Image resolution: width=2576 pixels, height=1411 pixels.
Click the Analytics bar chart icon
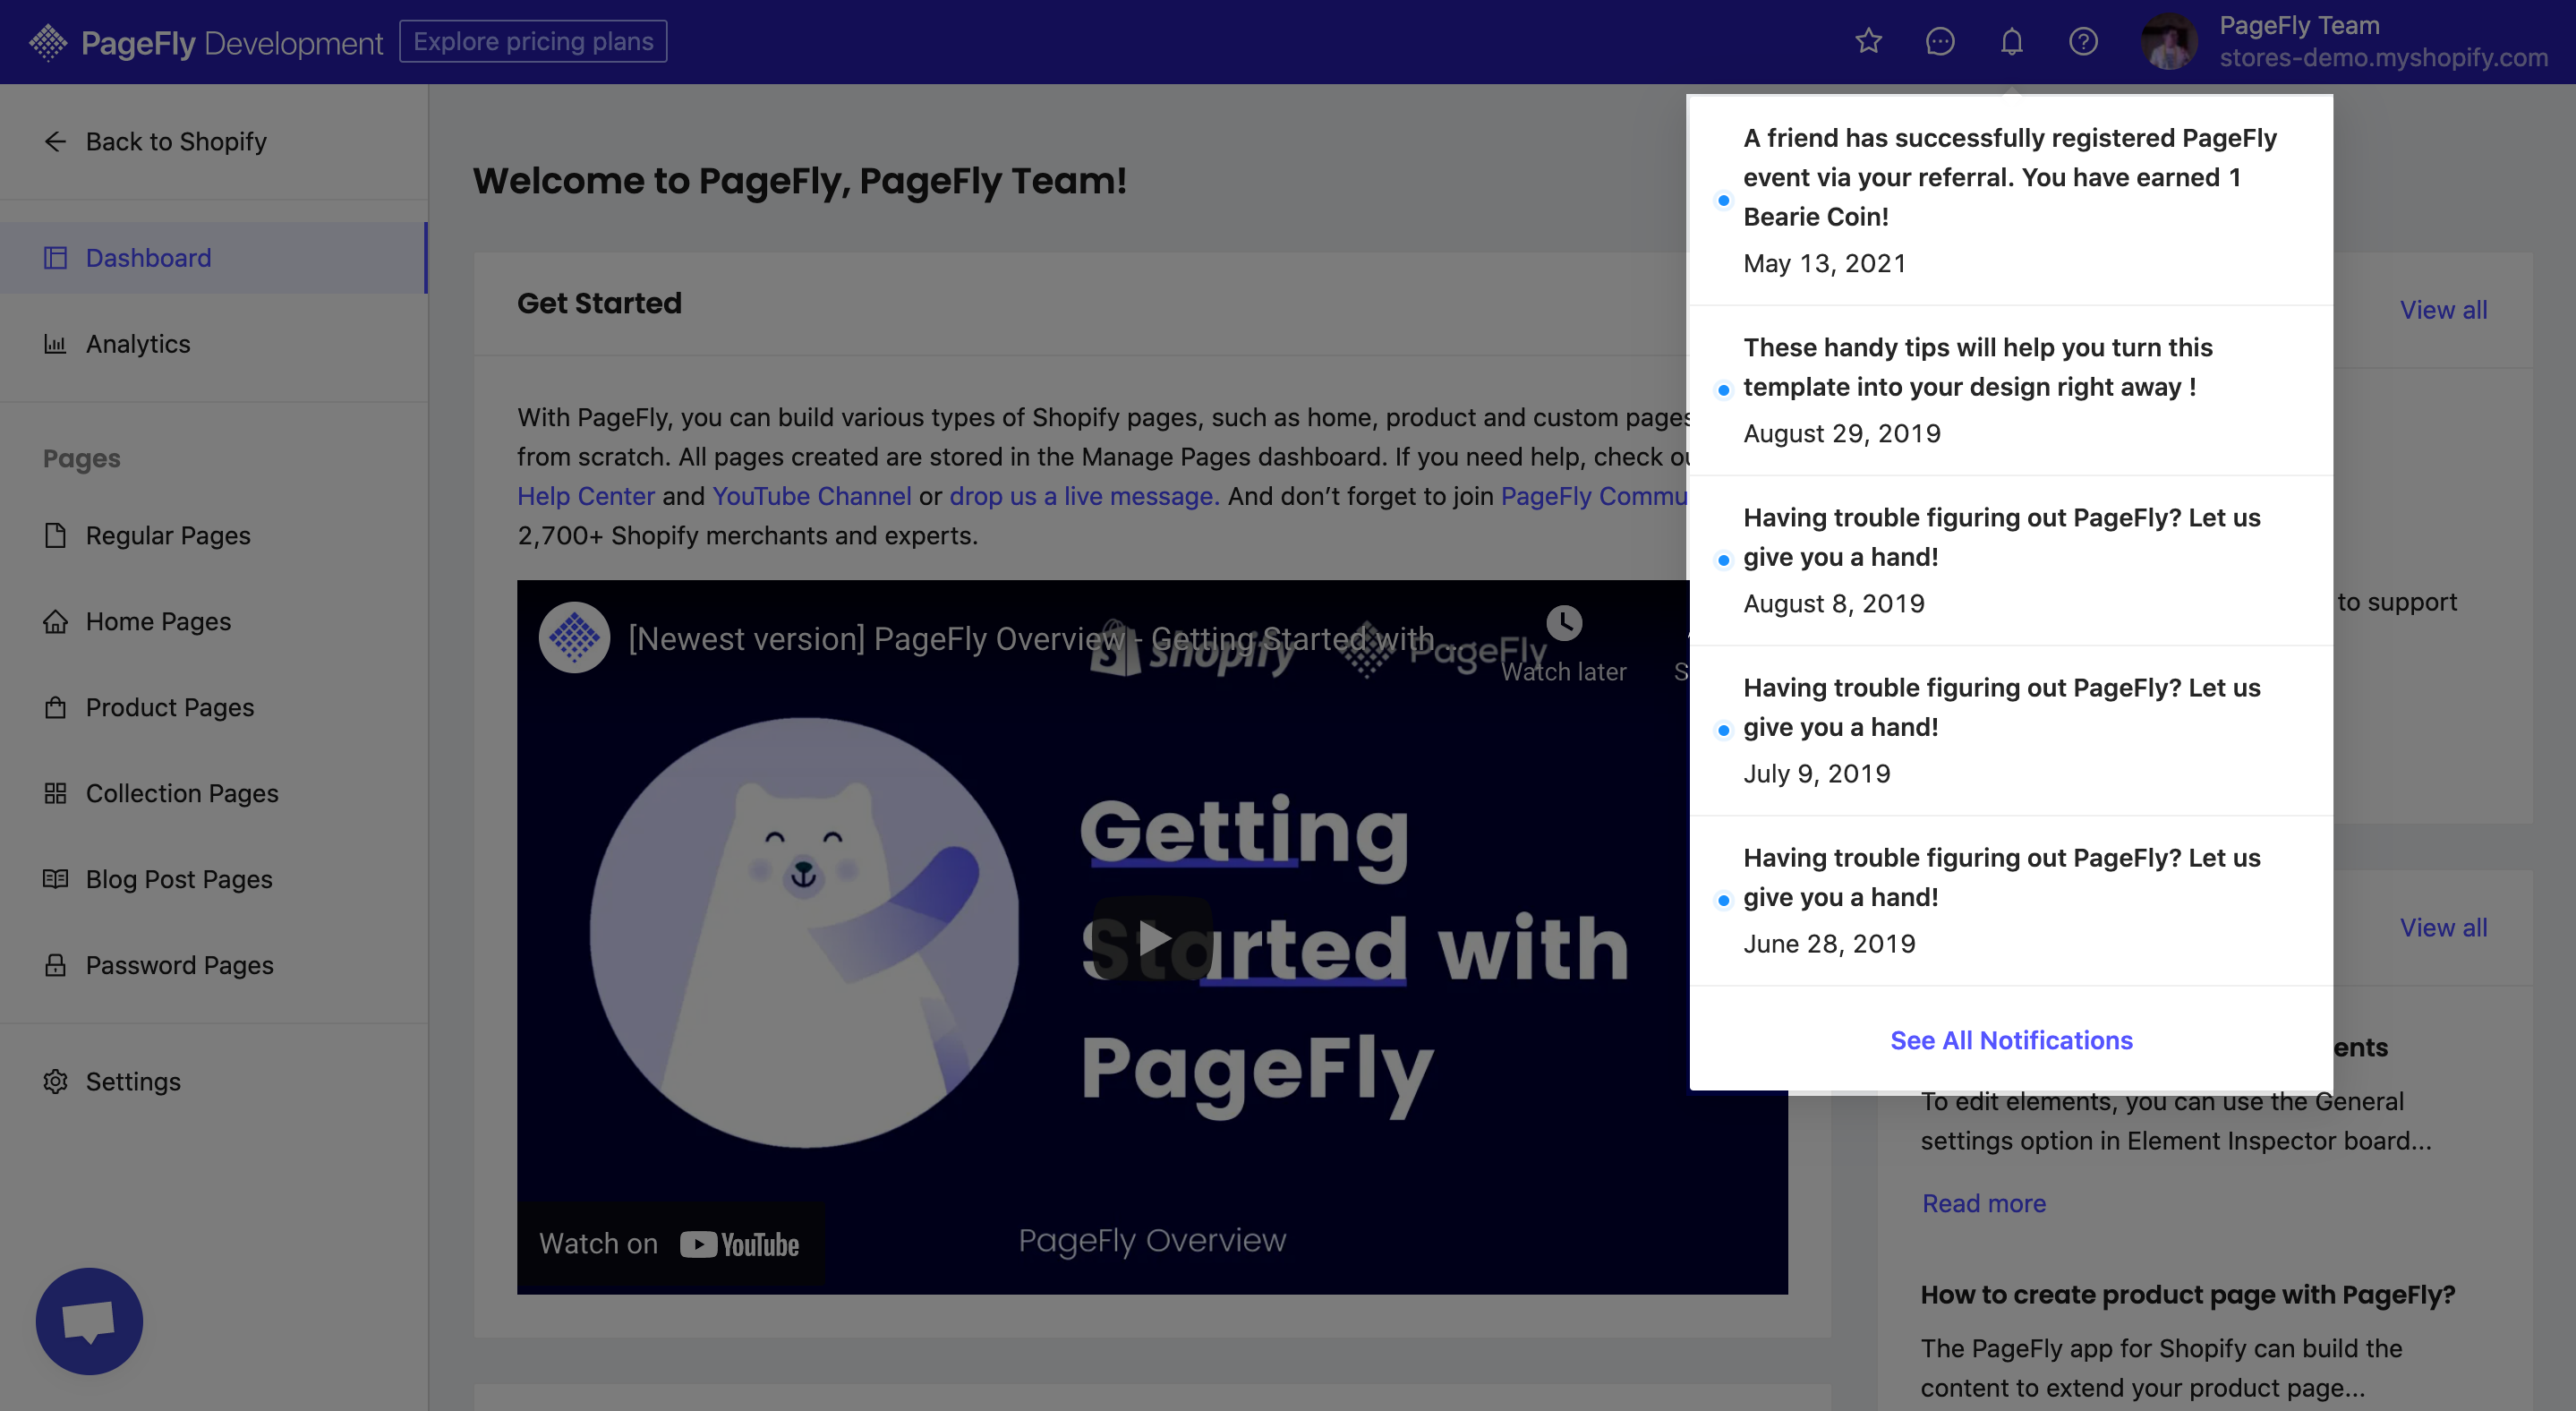pos(56,344)
